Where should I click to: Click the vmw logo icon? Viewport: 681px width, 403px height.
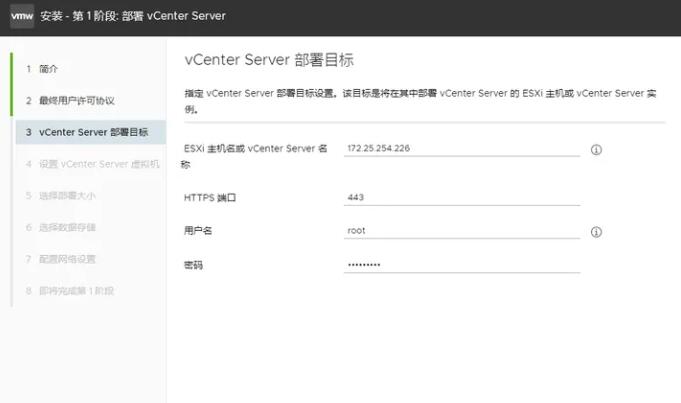pos(22,16)
